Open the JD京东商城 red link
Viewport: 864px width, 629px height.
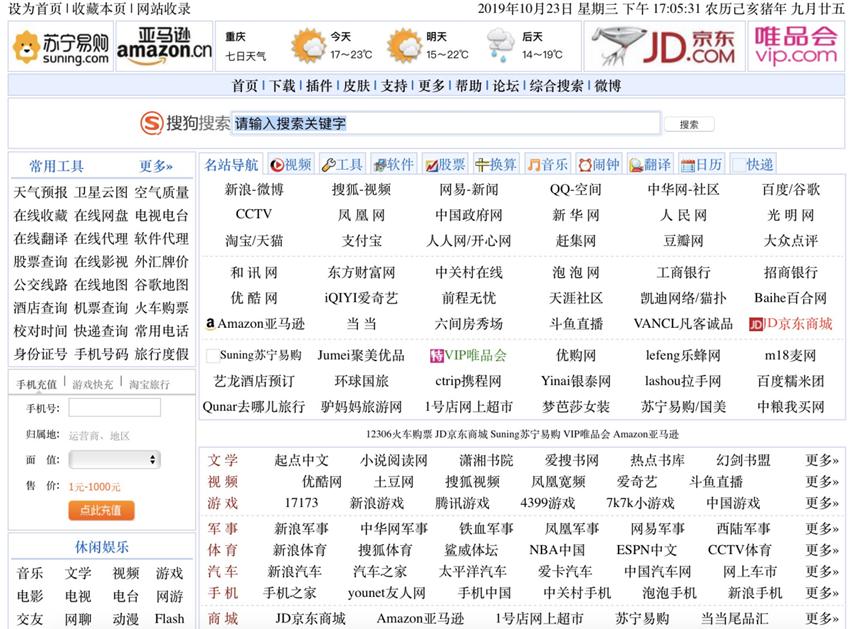tap(790, 323)
